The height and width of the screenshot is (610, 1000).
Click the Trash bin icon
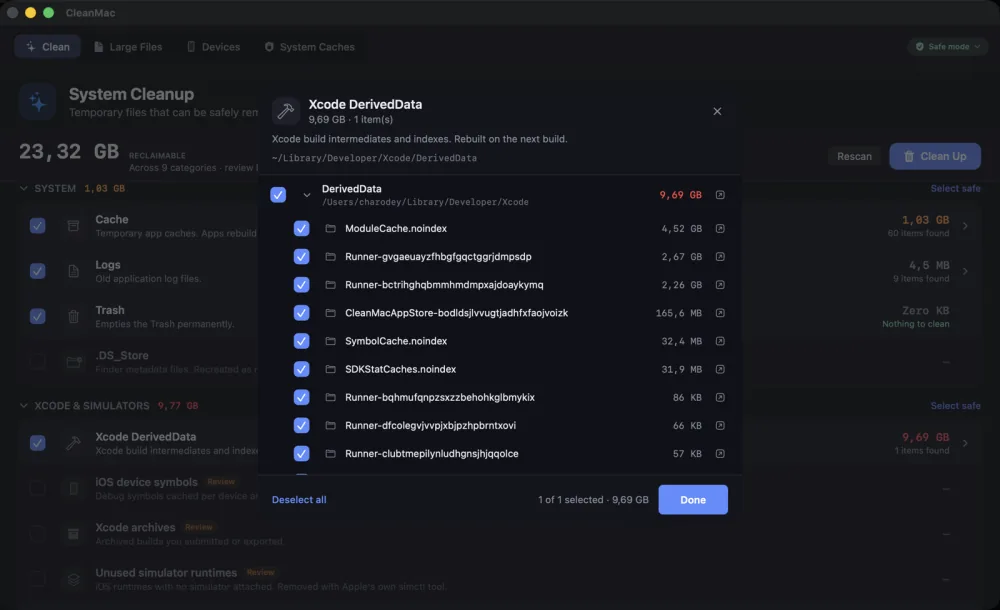tap(73, 316)
